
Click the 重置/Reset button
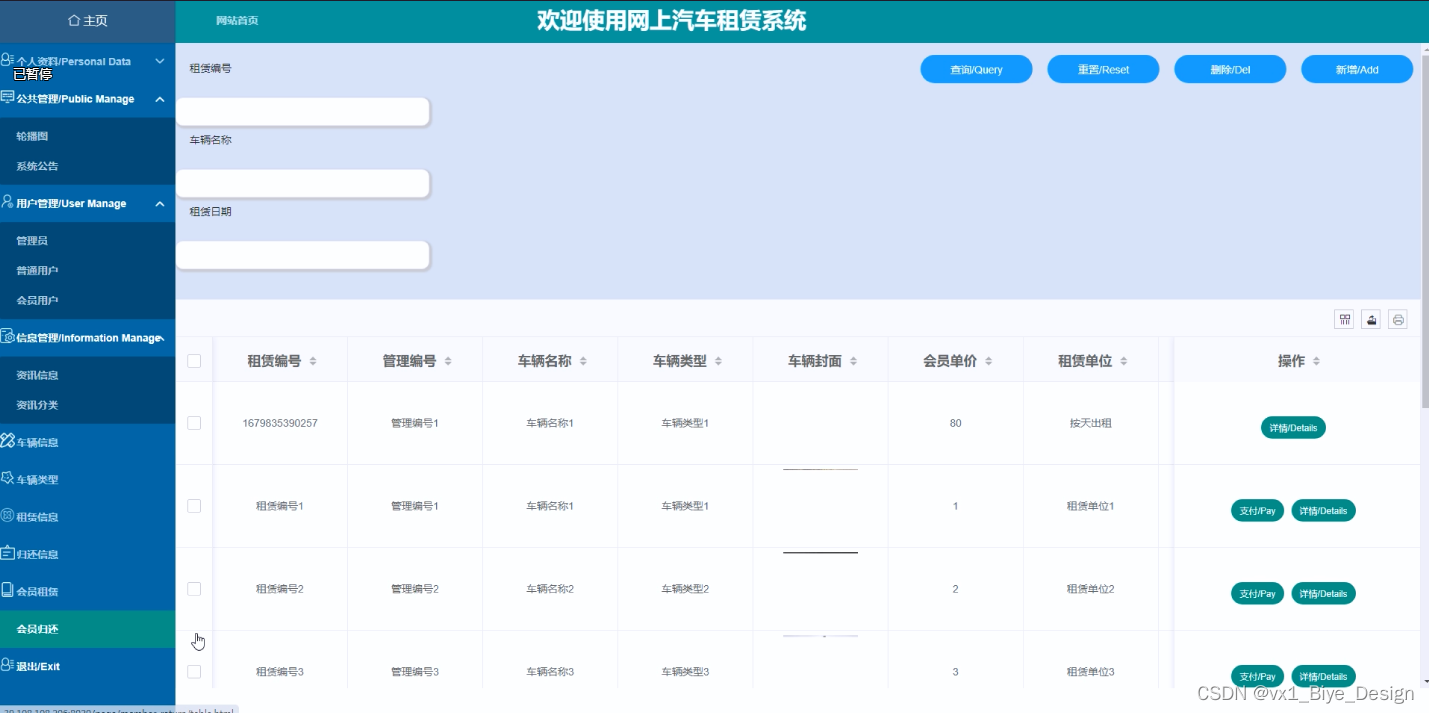click(x=1103, y=69)
